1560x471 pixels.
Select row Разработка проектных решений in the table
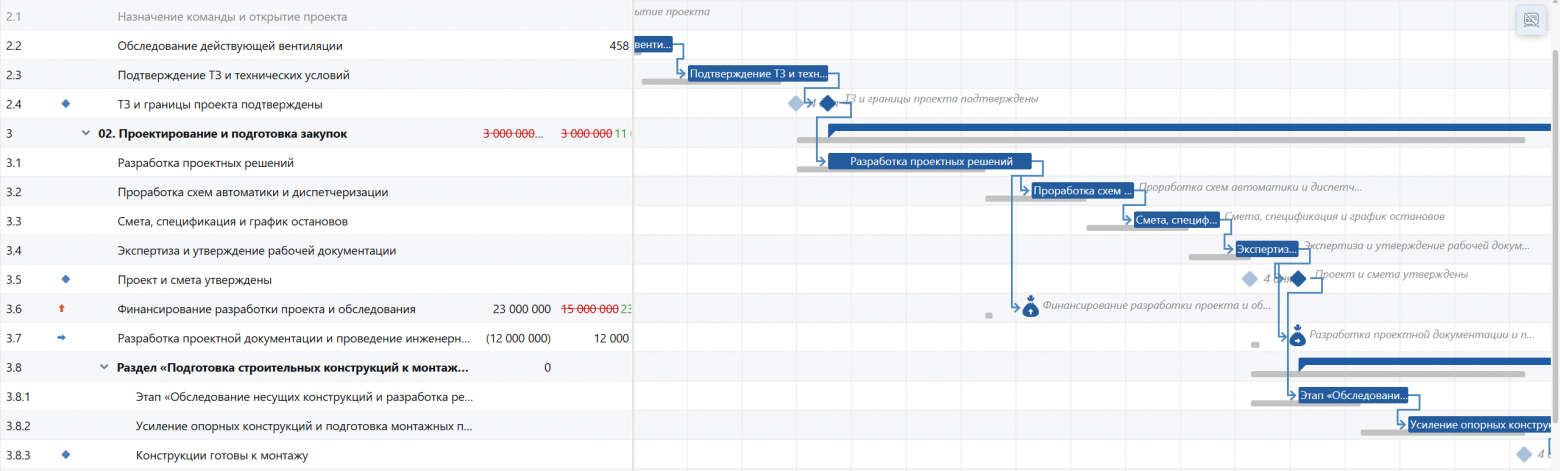pos(316,162)
